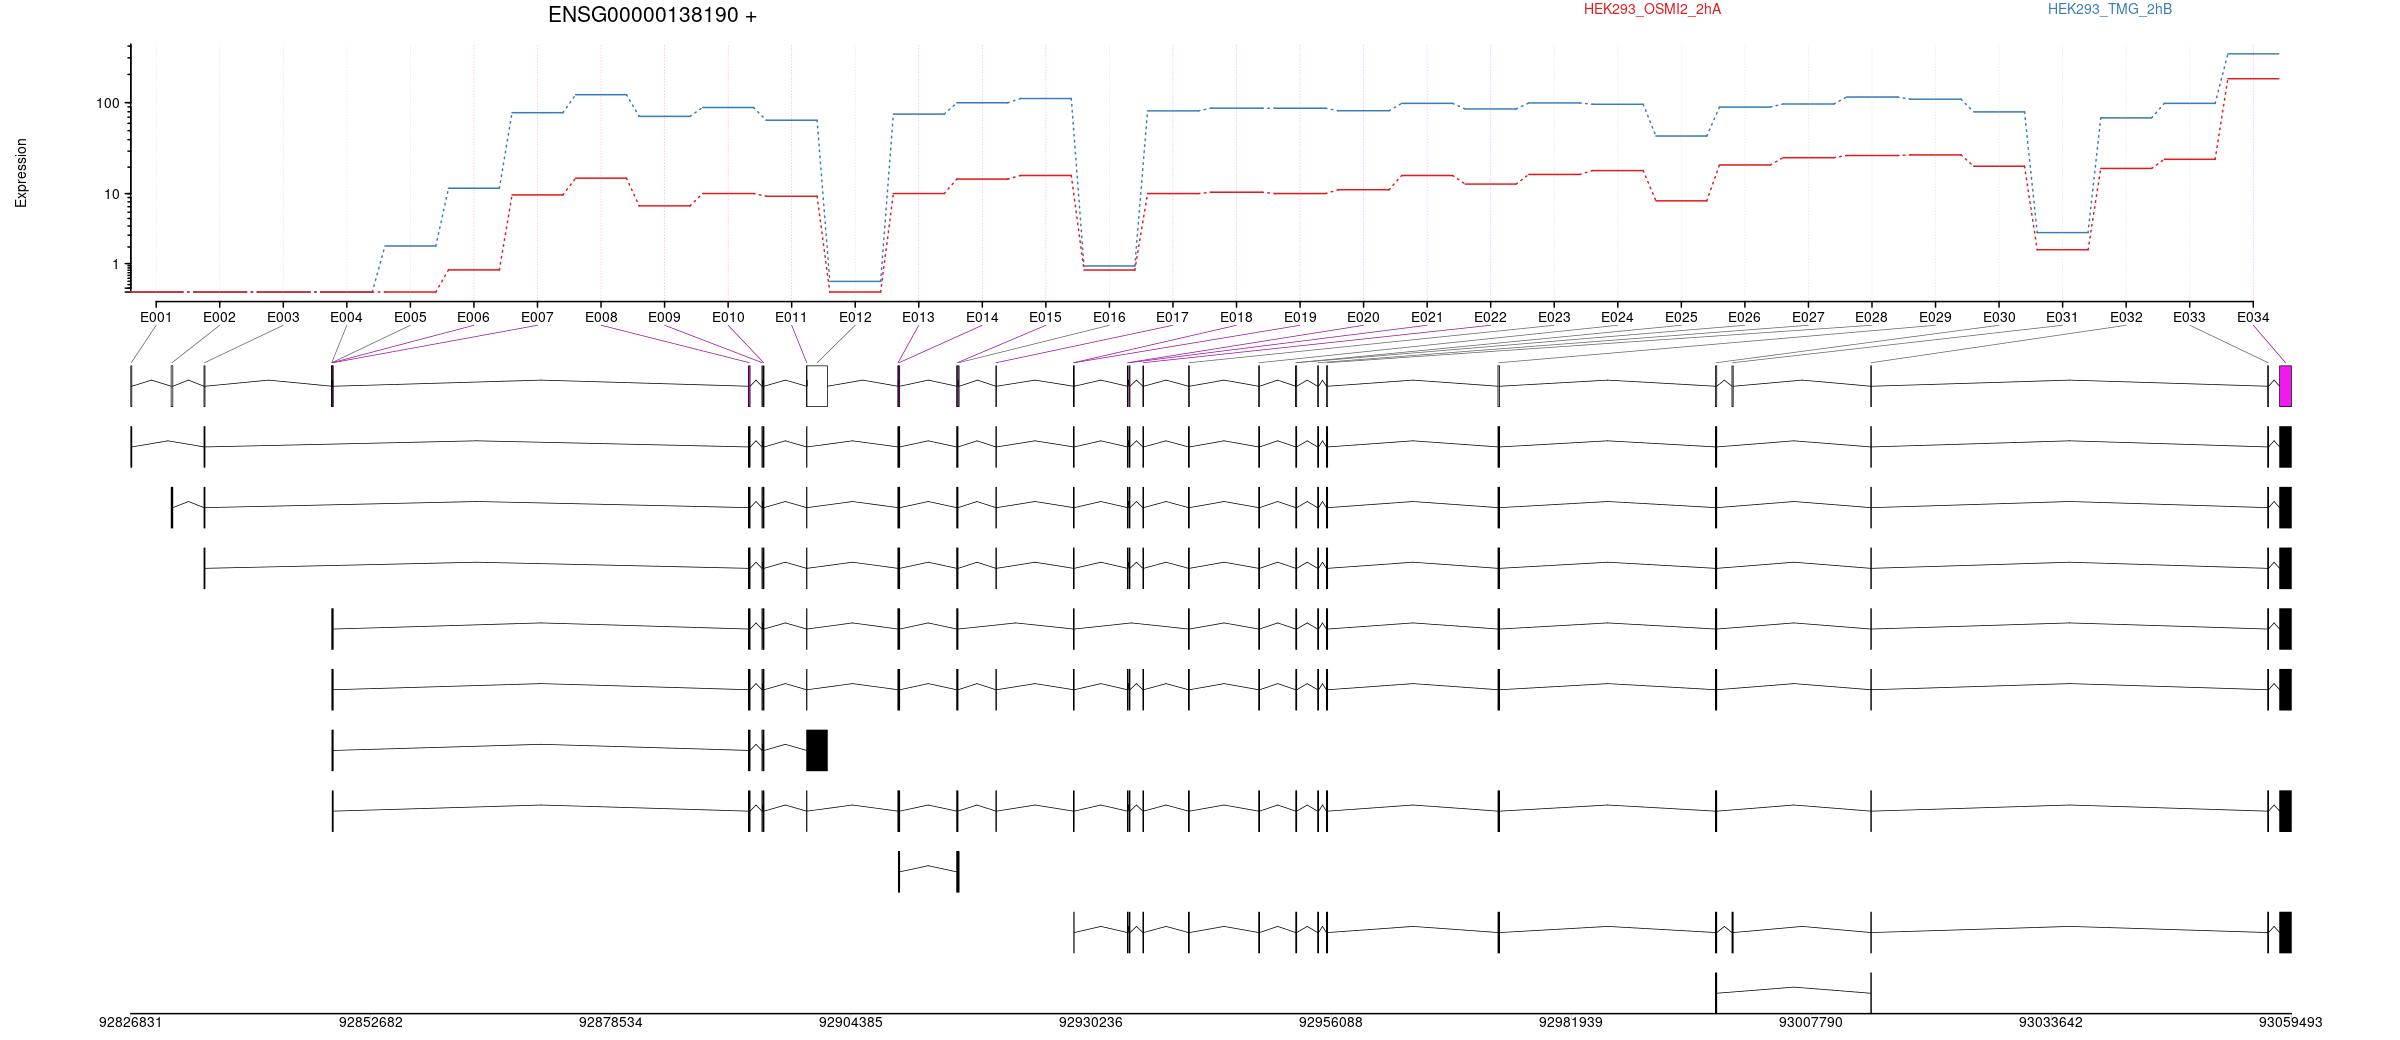
Task: Click exon label E029
Action: [1935, 317]
